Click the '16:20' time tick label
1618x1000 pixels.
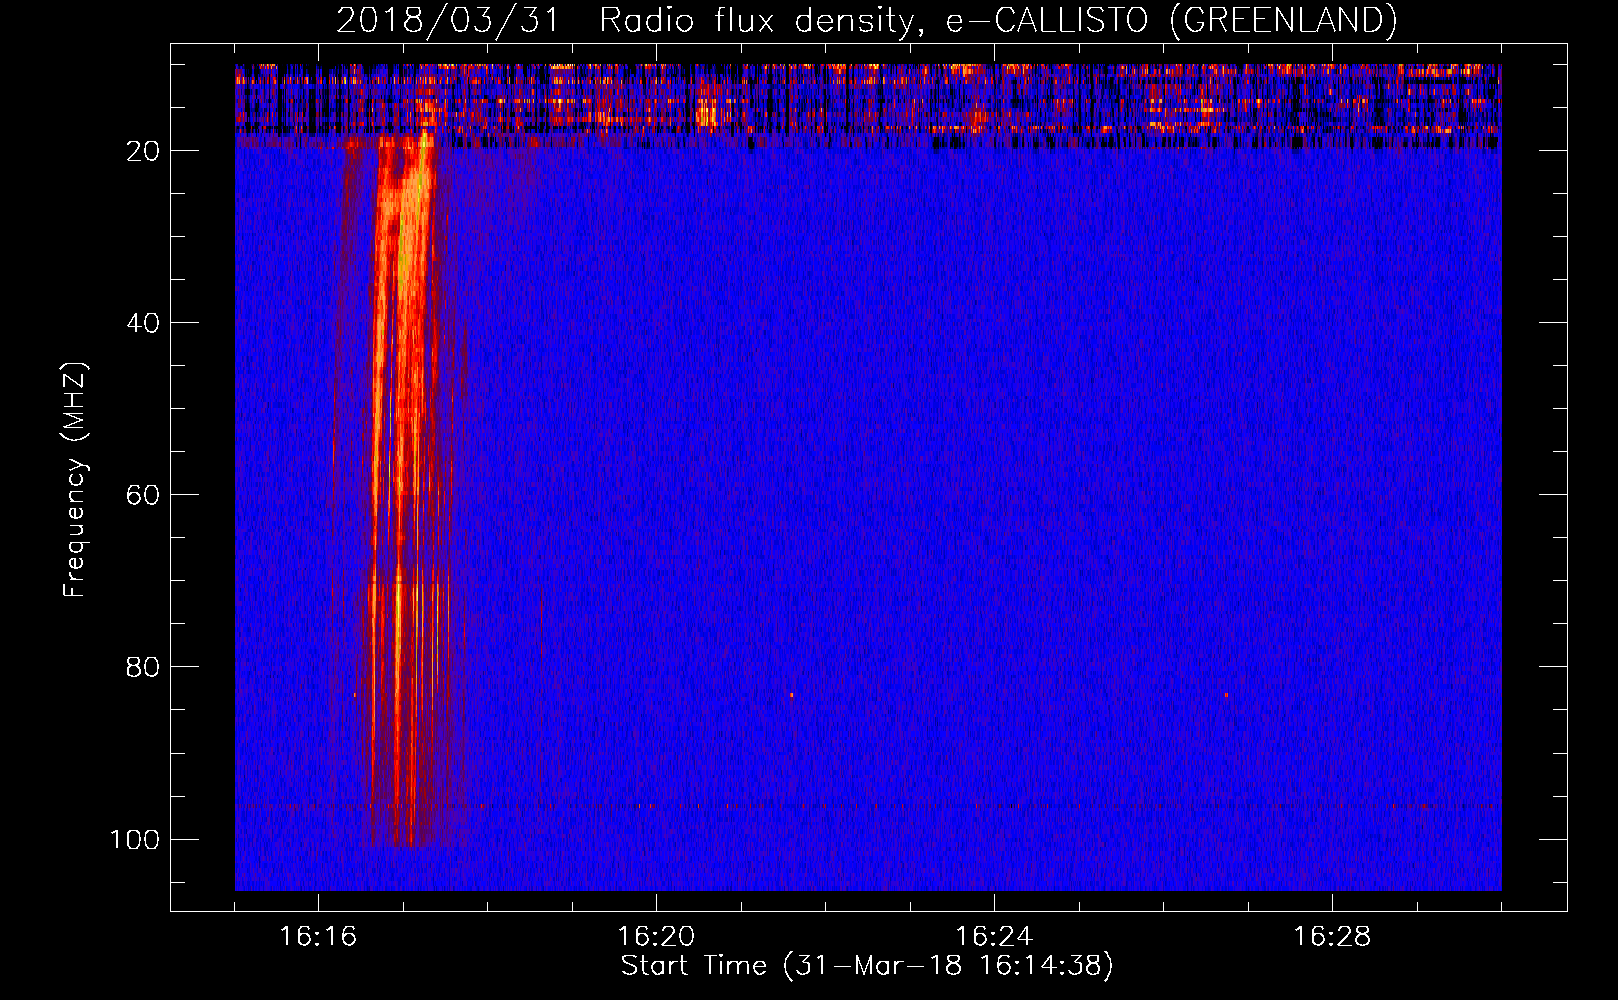(656, 937)
